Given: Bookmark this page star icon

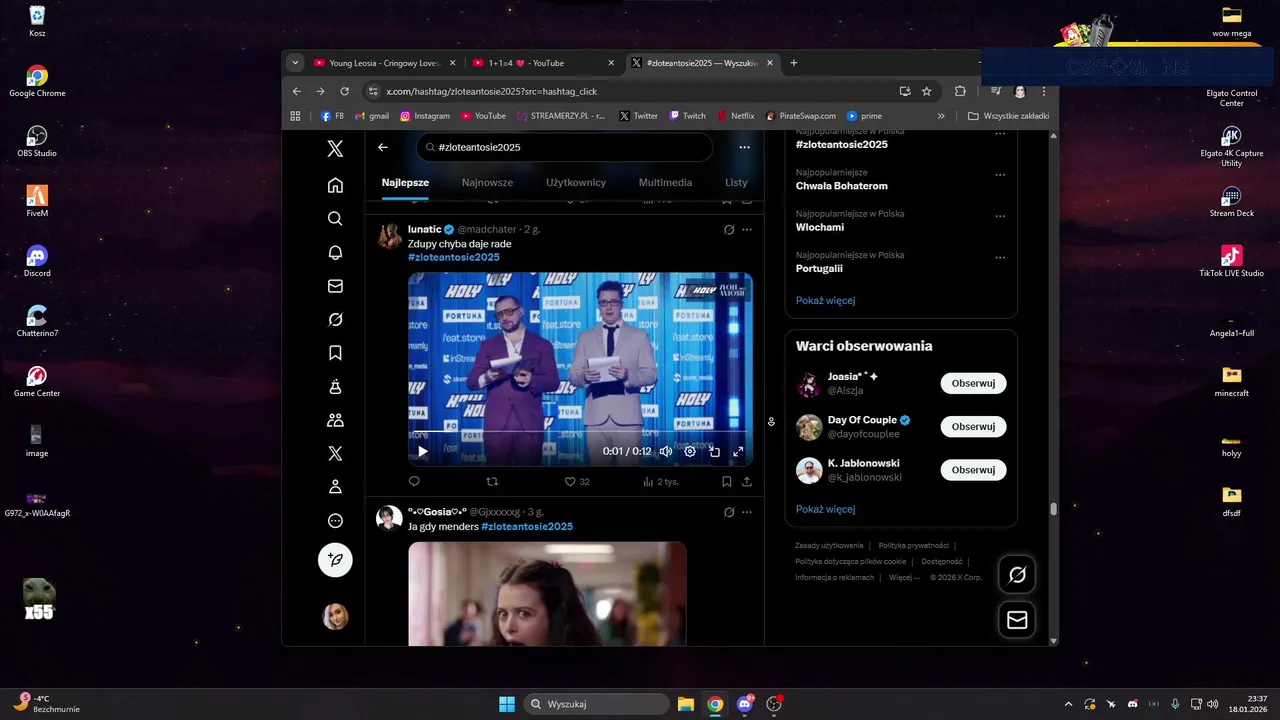Looking at the screenshot, I should [x=927, y=91].
